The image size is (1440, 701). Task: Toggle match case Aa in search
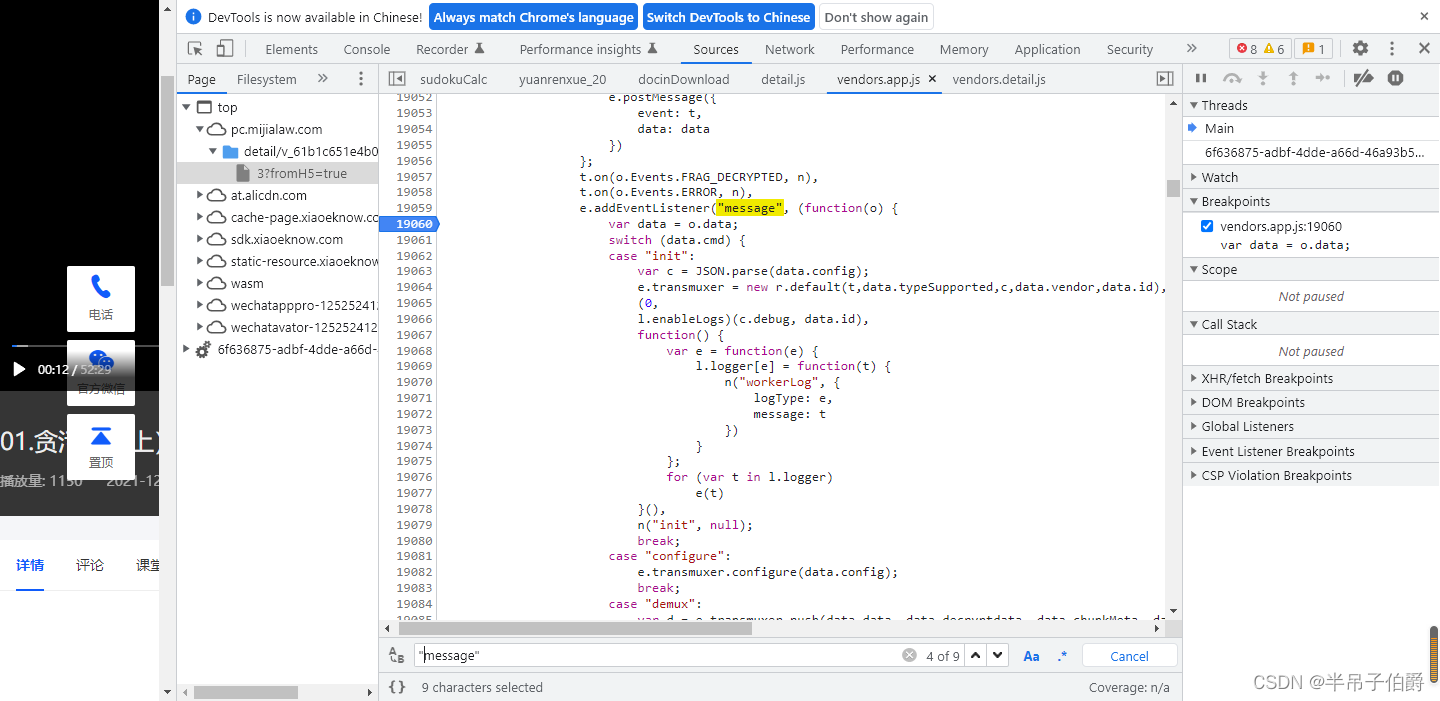pos(1031,656)
